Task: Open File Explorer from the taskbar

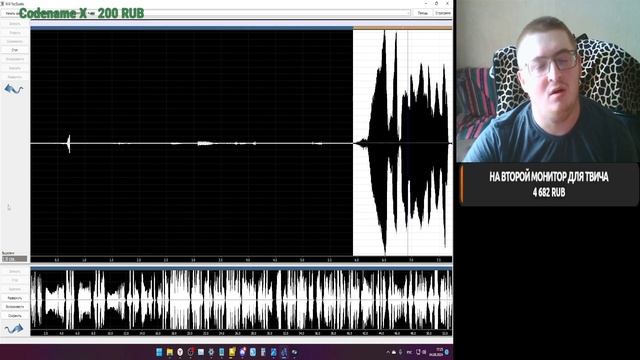Action: point(169,352)
